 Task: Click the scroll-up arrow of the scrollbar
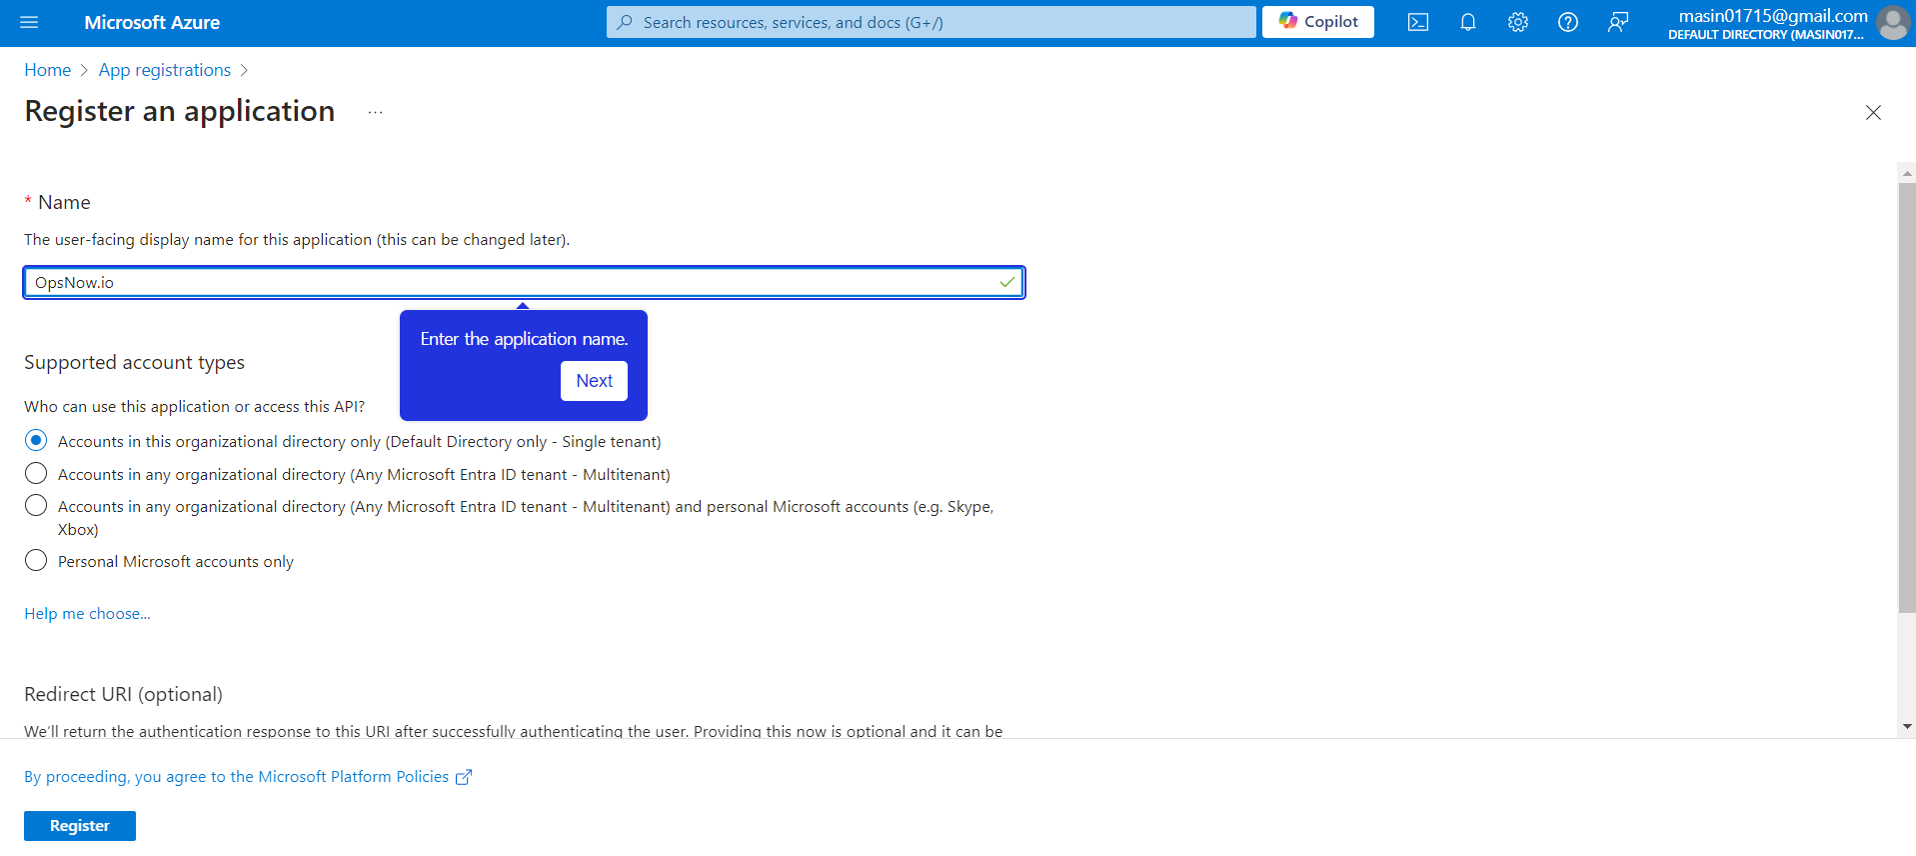click(x=1907, y=173)
